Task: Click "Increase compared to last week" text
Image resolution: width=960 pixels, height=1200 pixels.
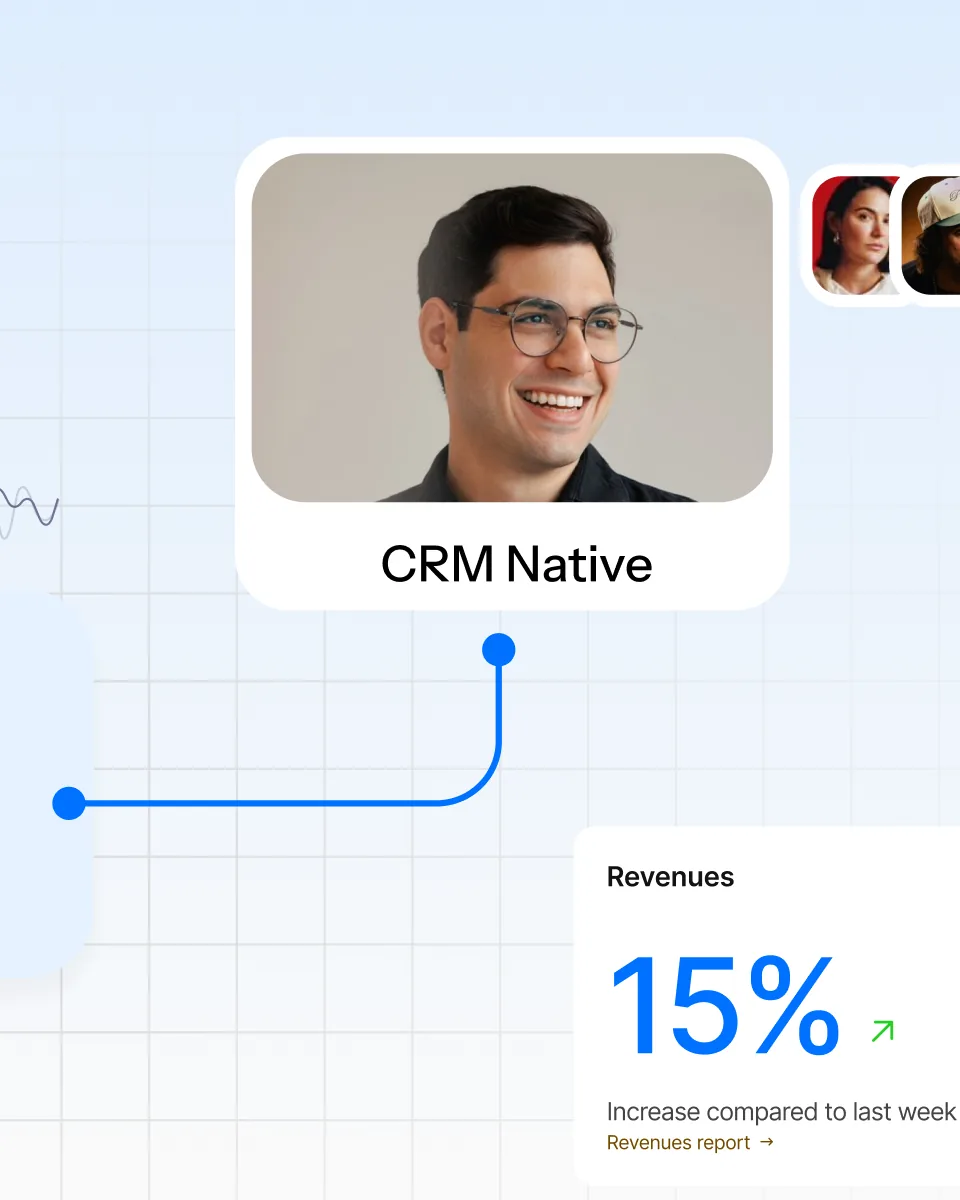Action: [x=781, y=1112]
